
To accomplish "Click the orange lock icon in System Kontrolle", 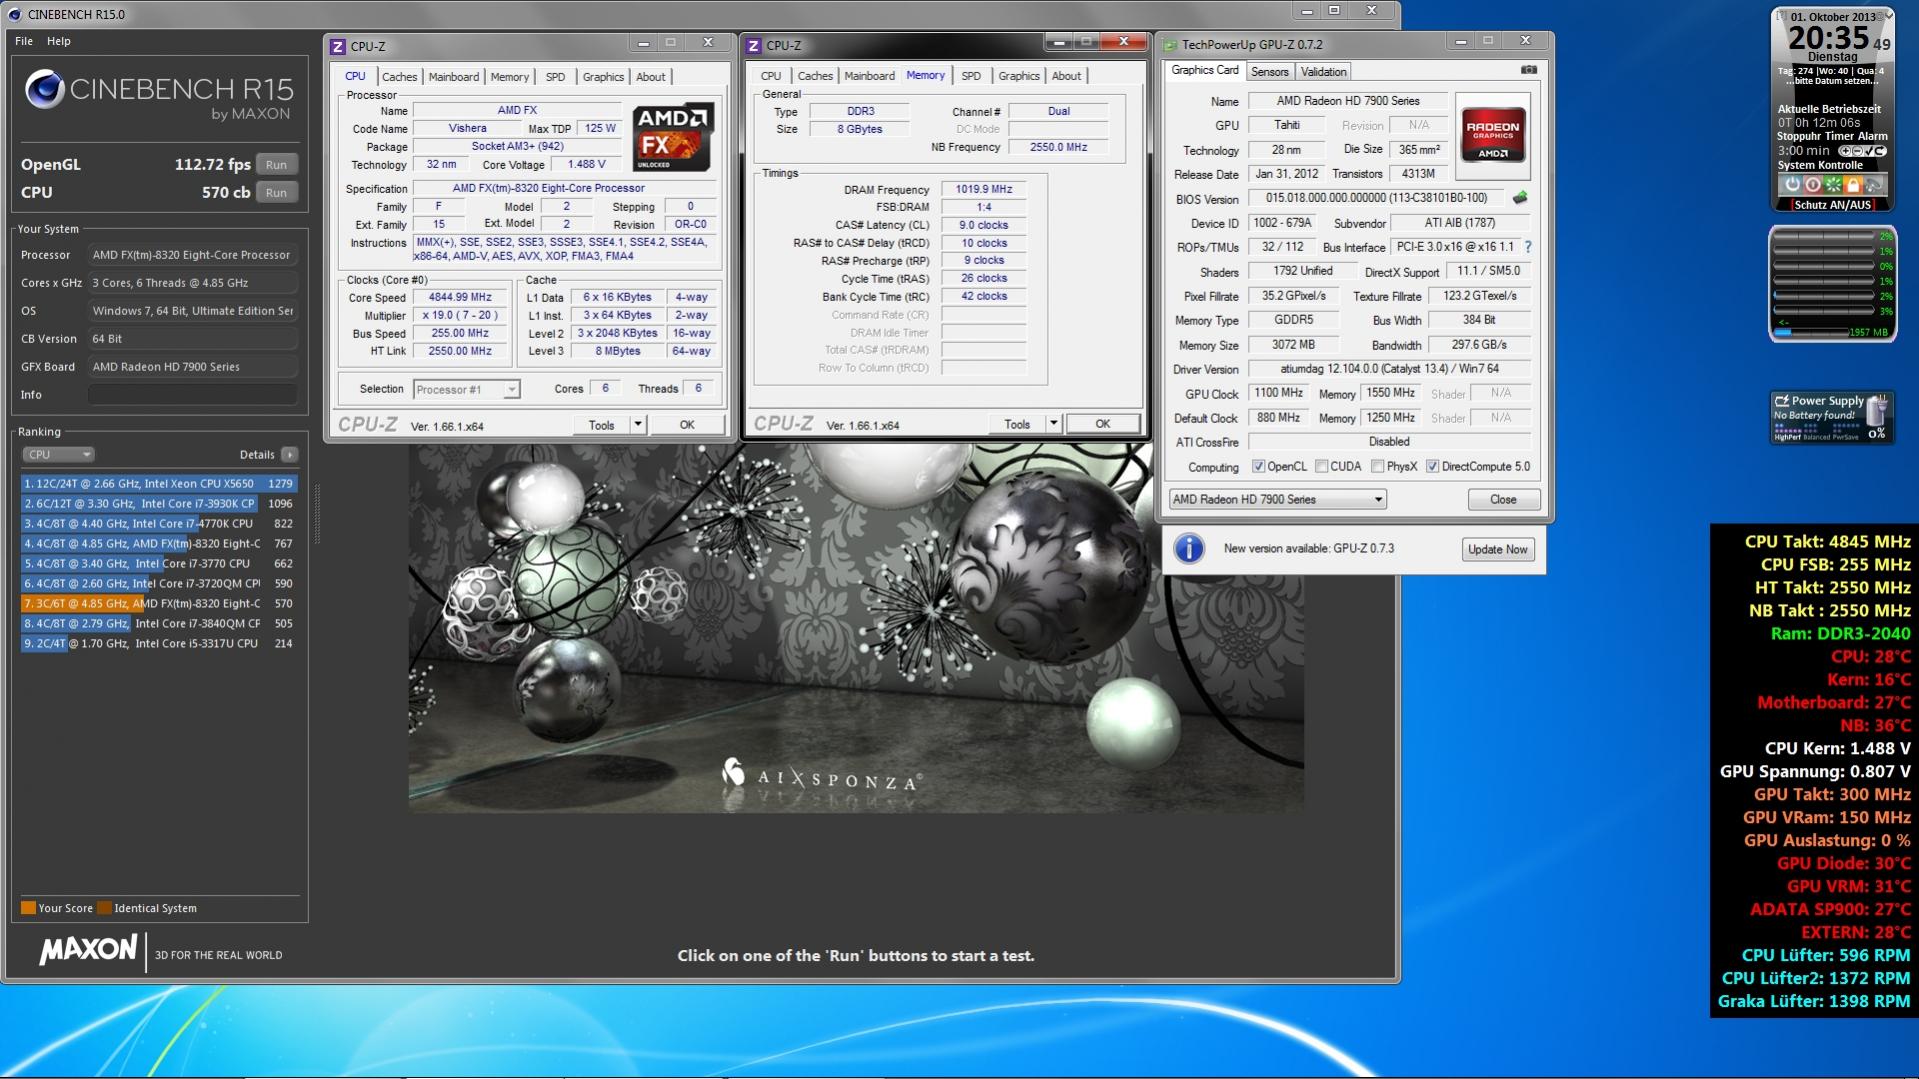I will pos(1852,185).
